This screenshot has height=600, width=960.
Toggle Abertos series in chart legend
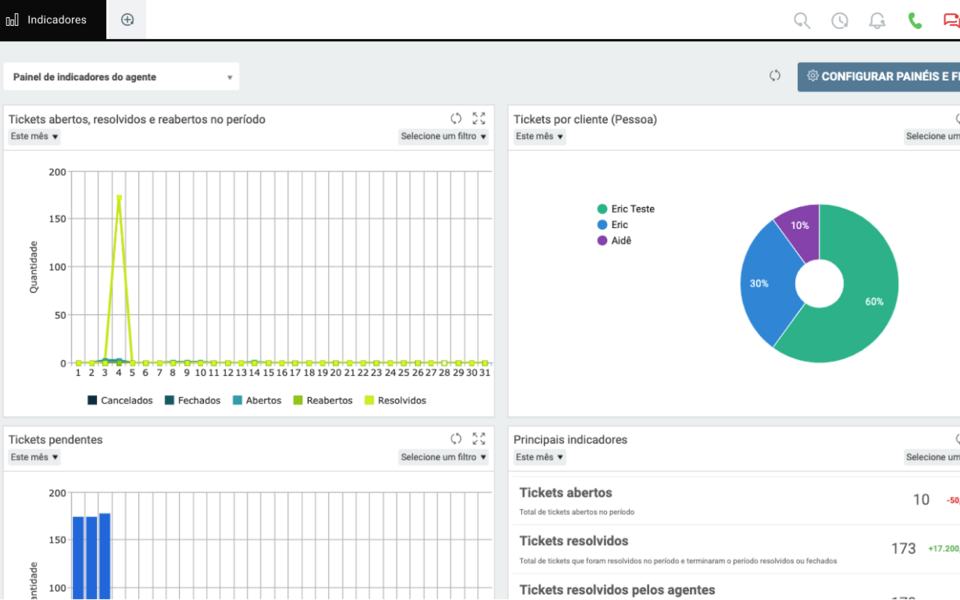coord(257,400)
